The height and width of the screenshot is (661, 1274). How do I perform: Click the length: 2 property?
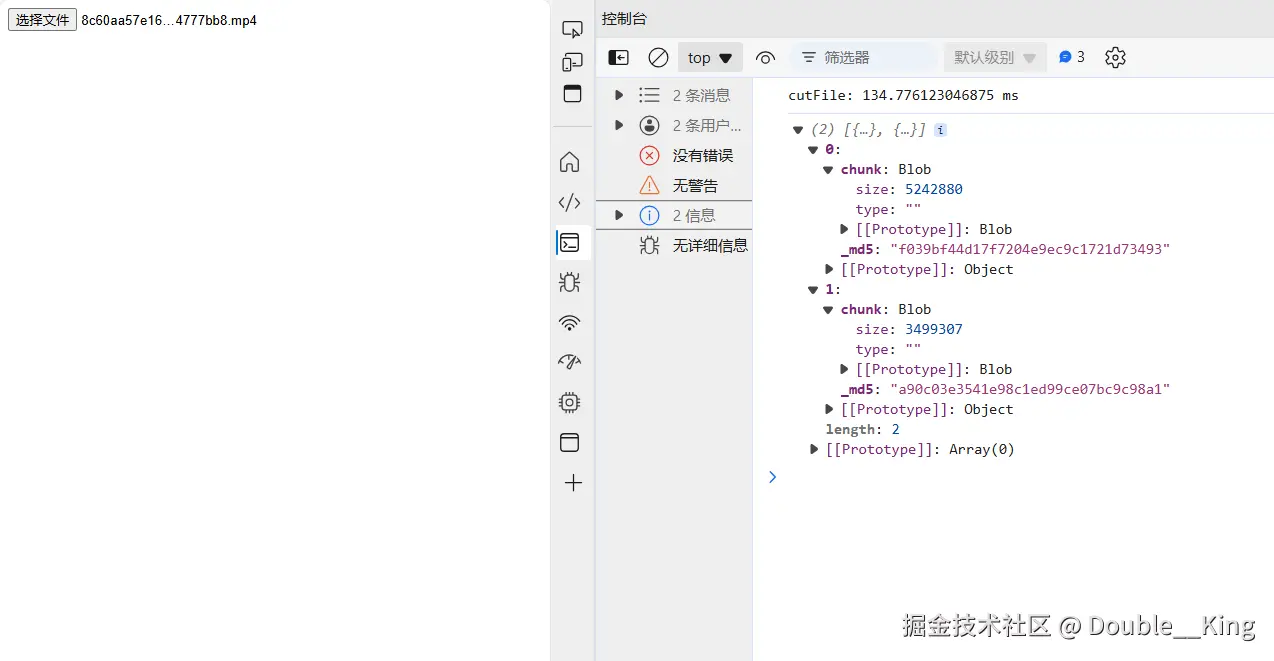(x=862, y=429)
